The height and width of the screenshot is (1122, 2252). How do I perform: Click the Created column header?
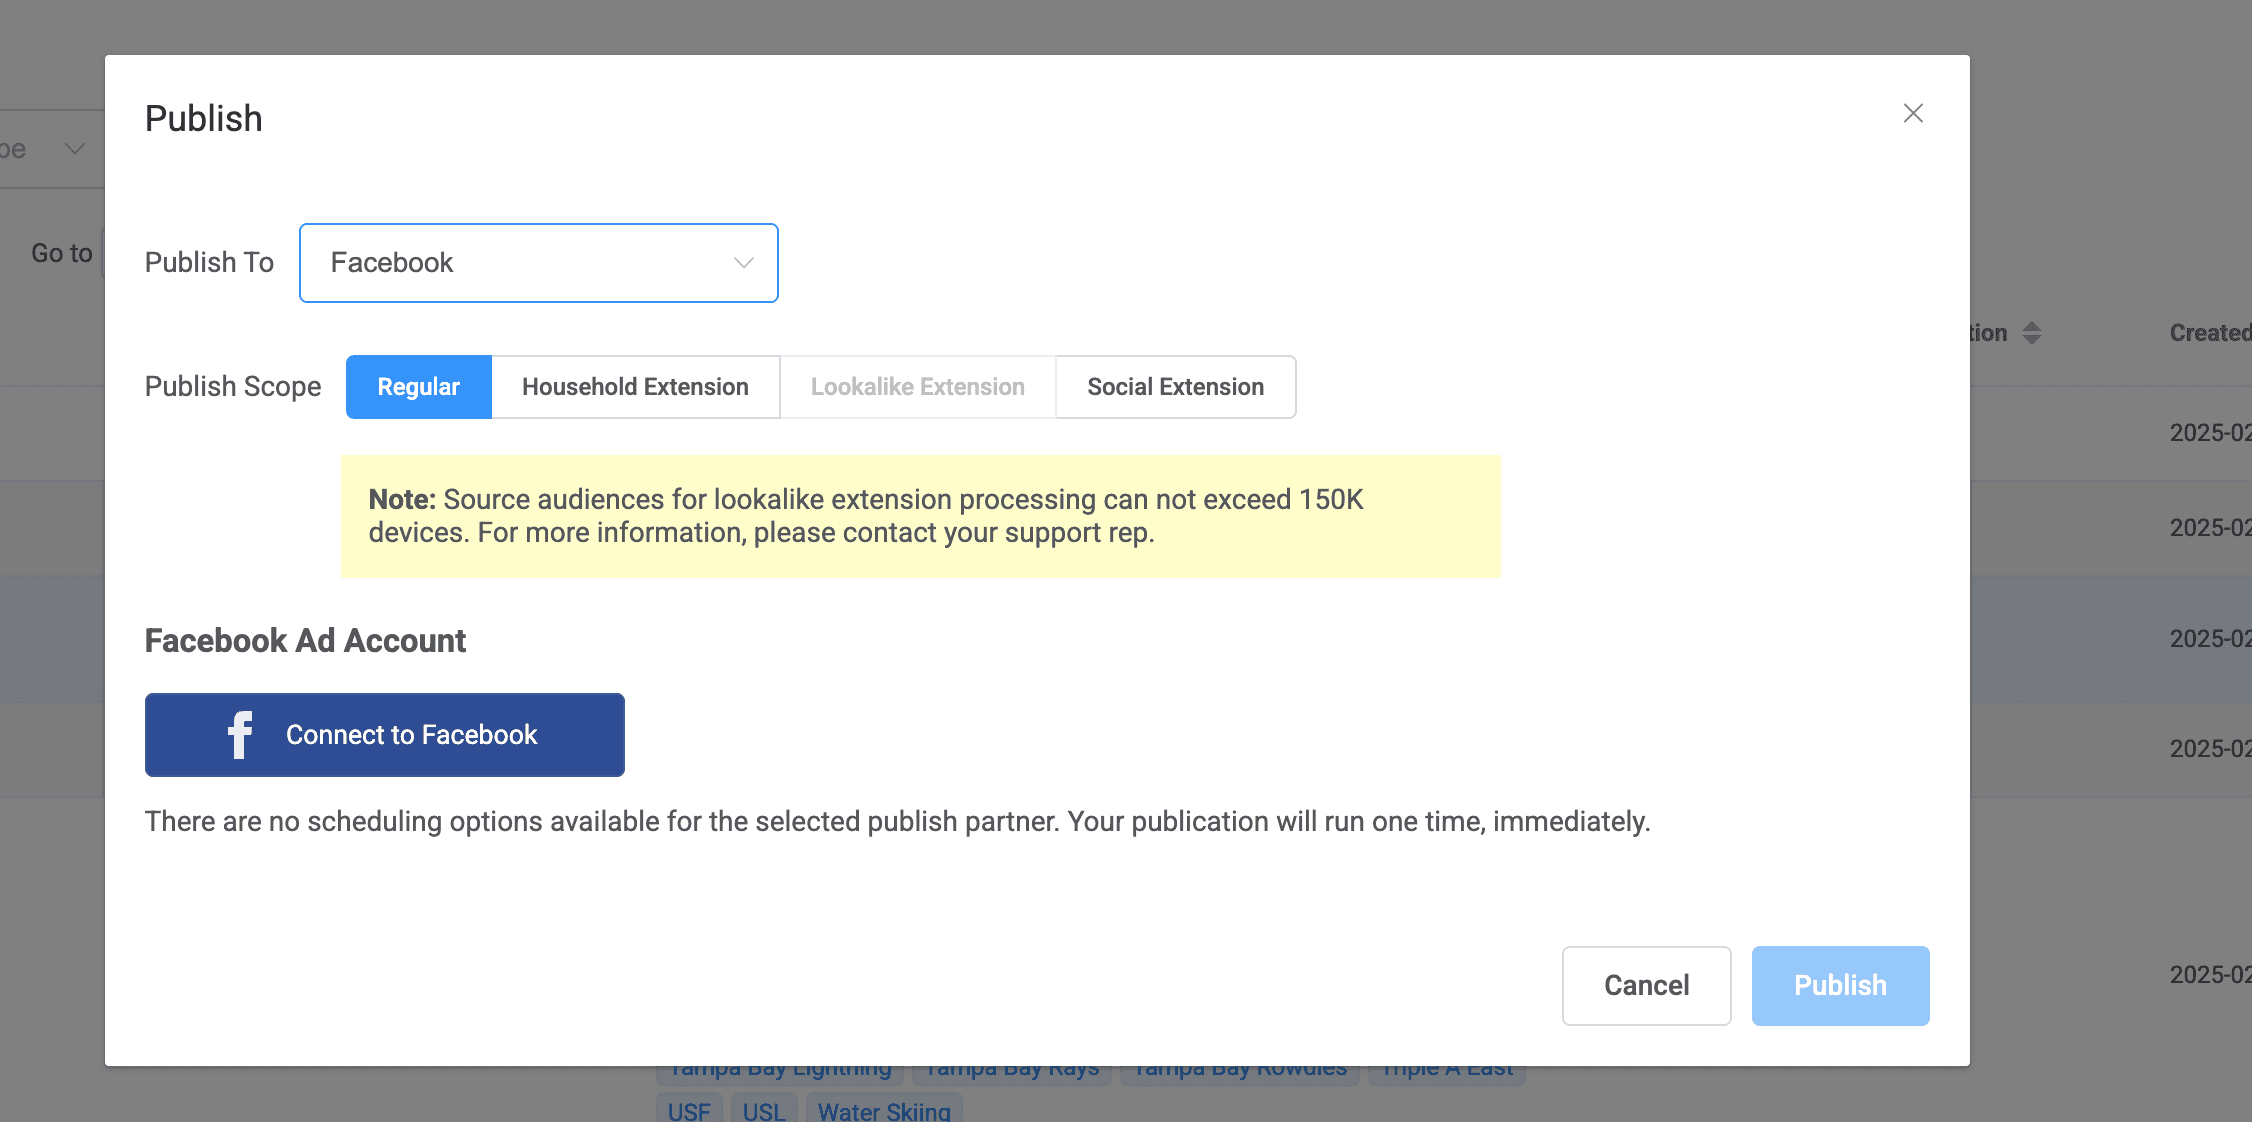click(2210, 333)
